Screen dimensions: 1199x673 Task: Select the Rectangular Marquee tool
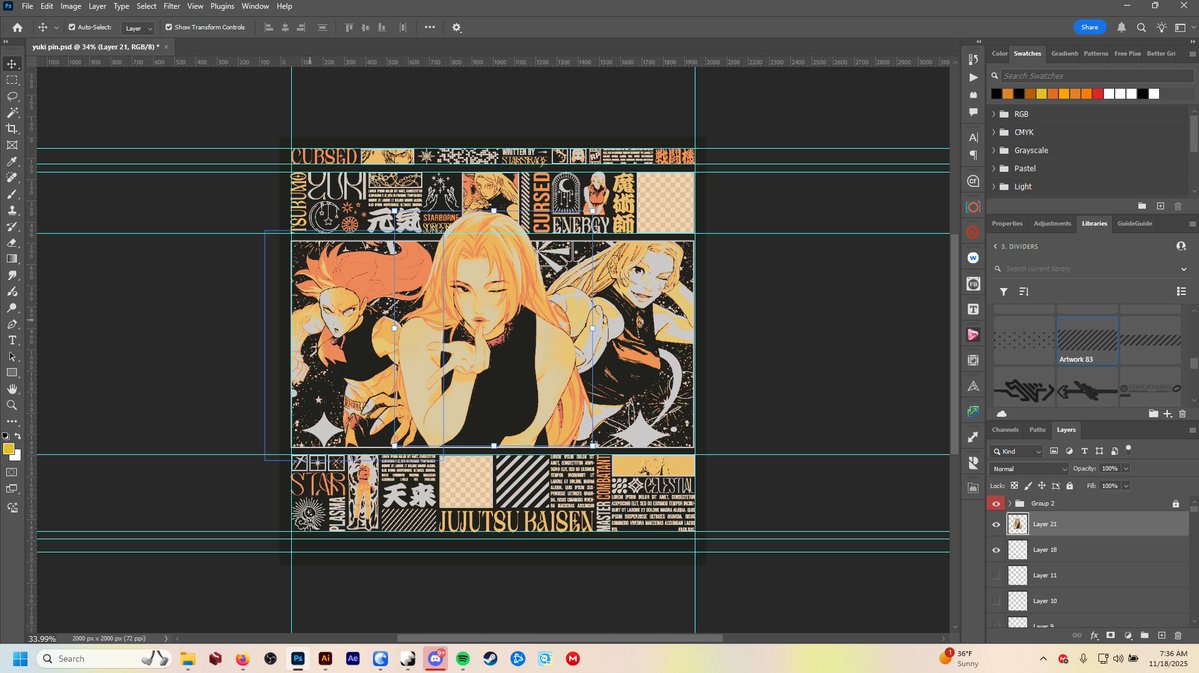pyautogui.click(x=12, y=80)
